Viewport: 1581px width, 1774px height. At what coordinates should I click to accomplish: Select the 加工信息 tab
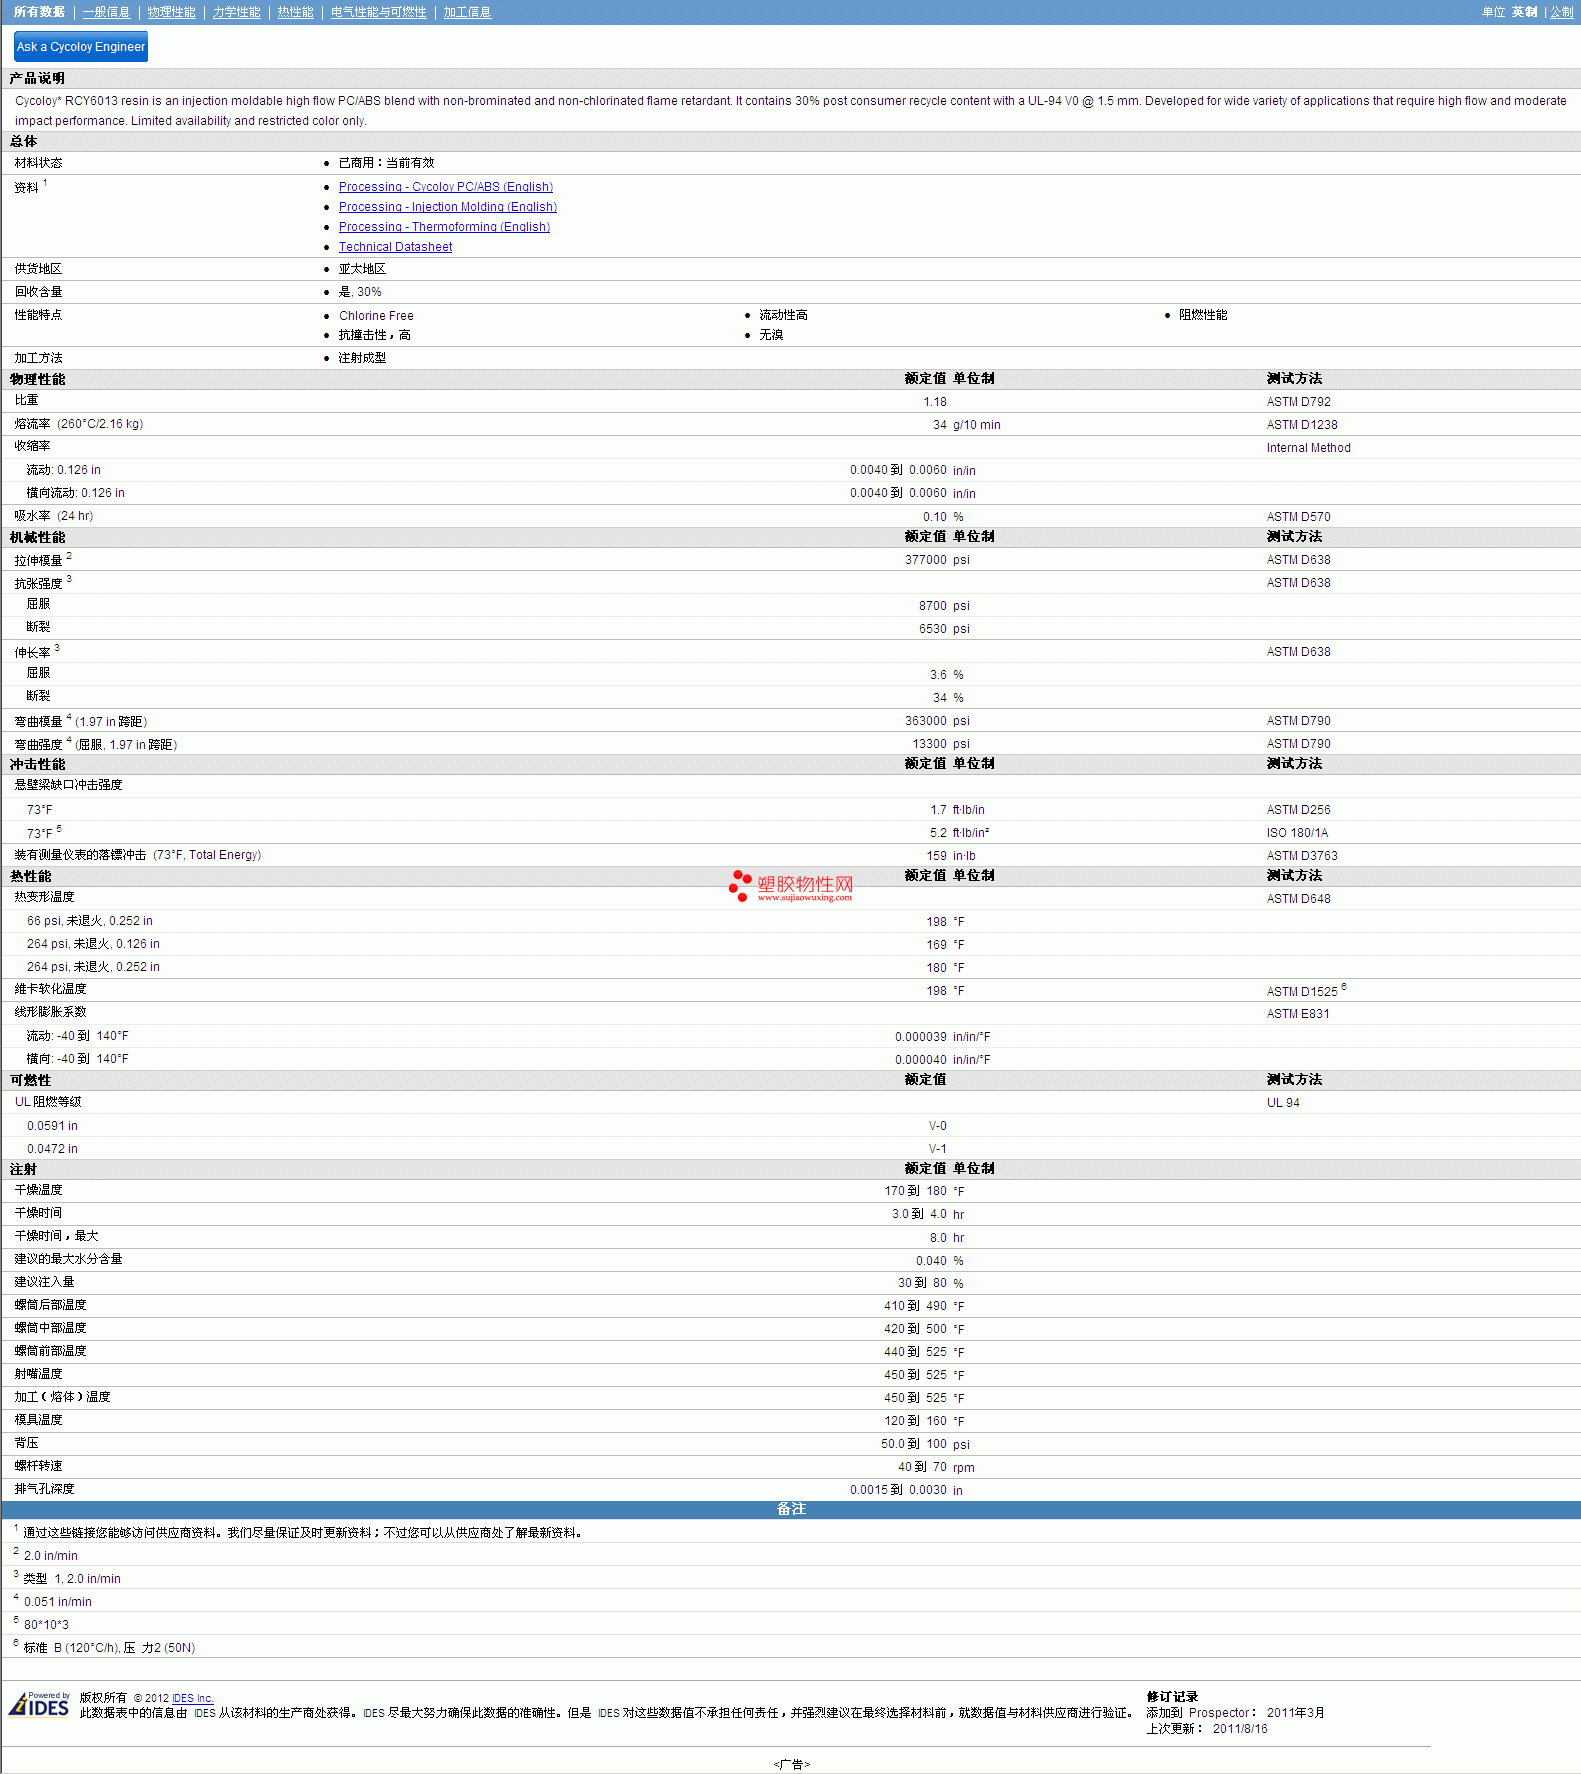pos(467,12)
